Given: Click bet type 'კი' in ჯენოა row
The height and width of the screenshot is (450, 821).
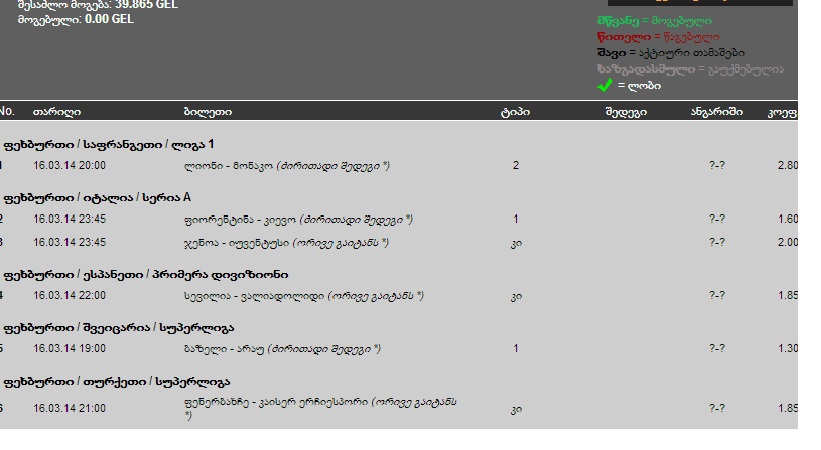Looking at the screenshot, I should 516,243.
